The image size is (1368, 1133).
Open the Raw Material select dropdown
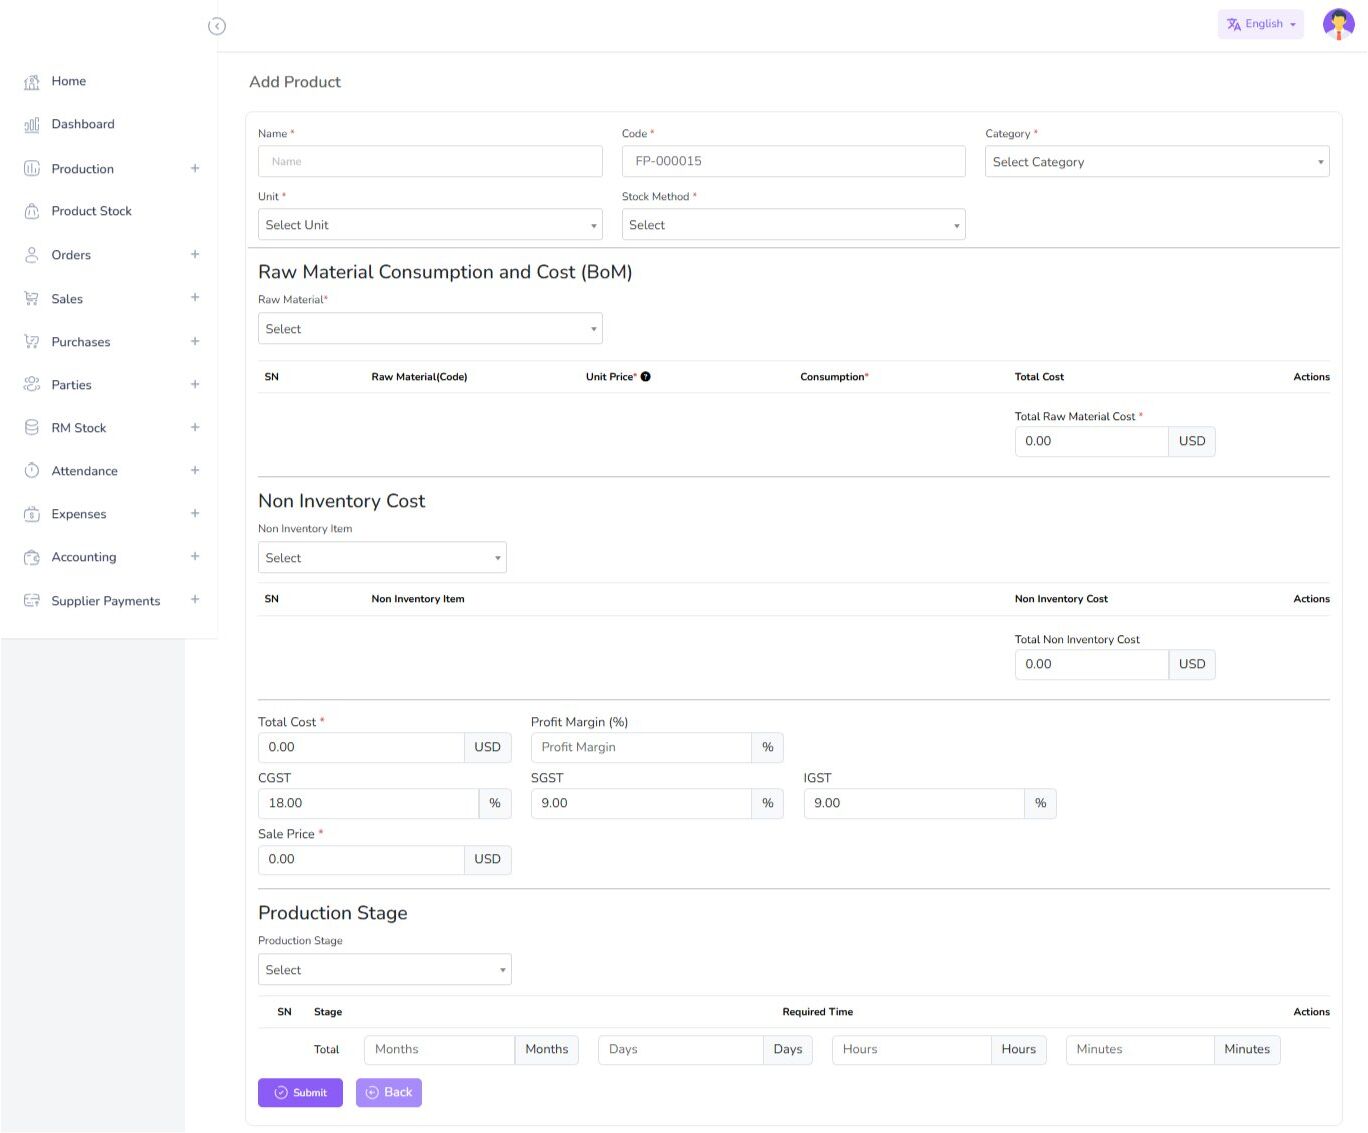pyautogui.click(x=430, y=329)
